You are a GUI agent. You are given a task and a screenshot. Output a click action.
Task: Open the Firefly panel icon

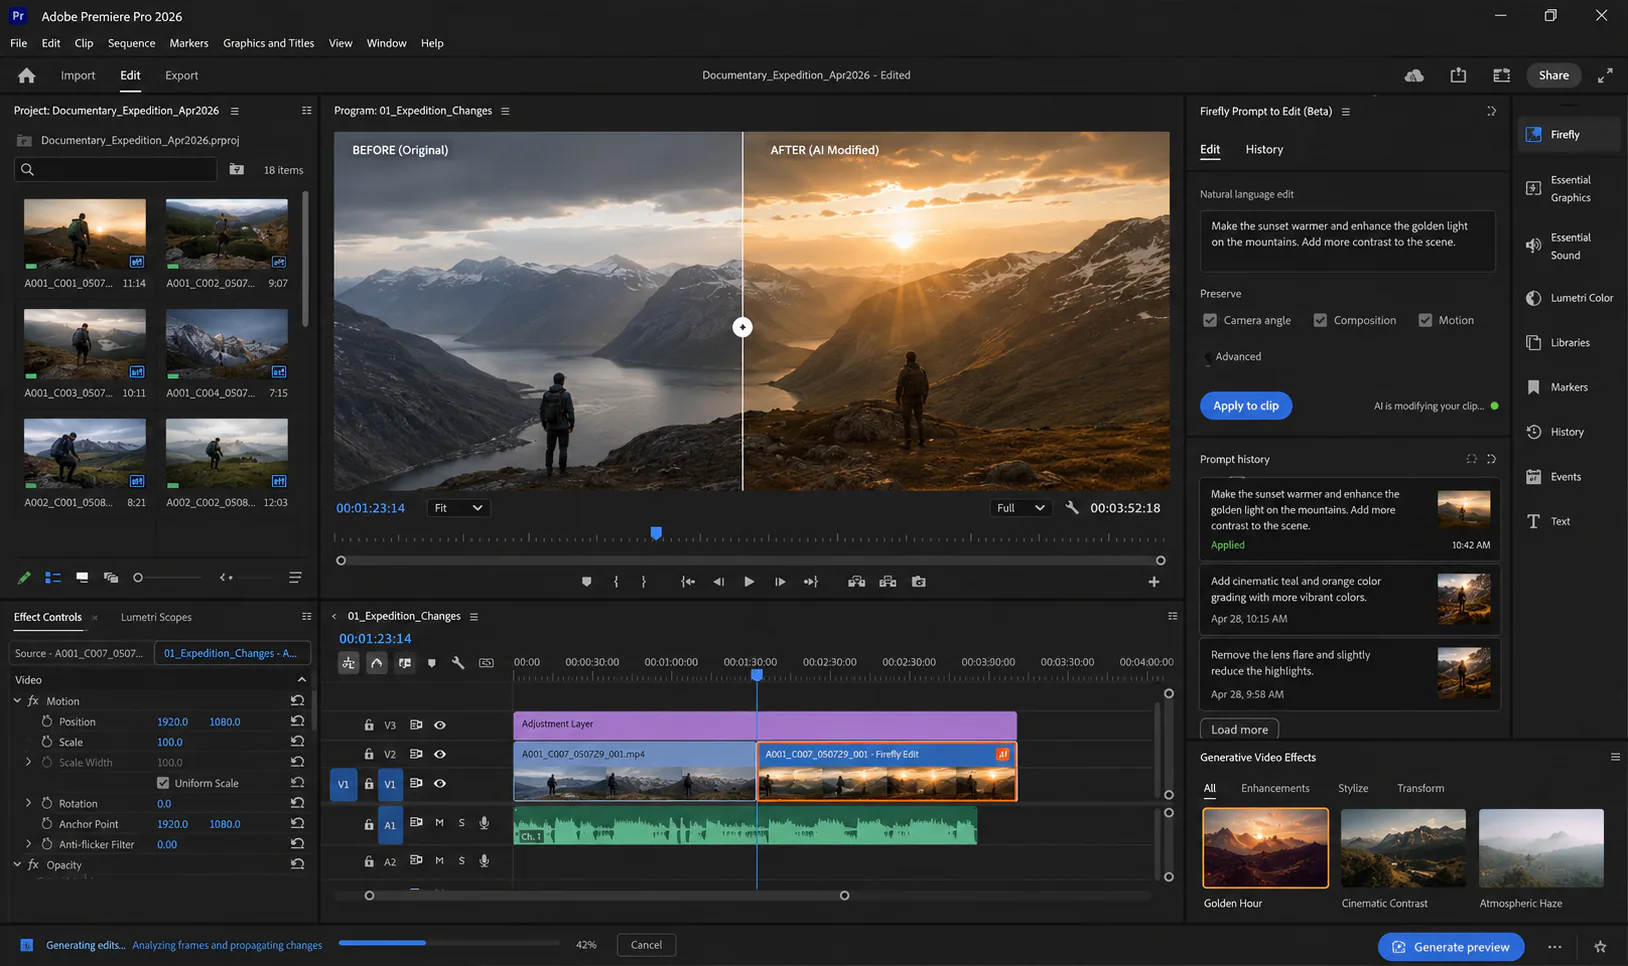[x=1533, y=134]
